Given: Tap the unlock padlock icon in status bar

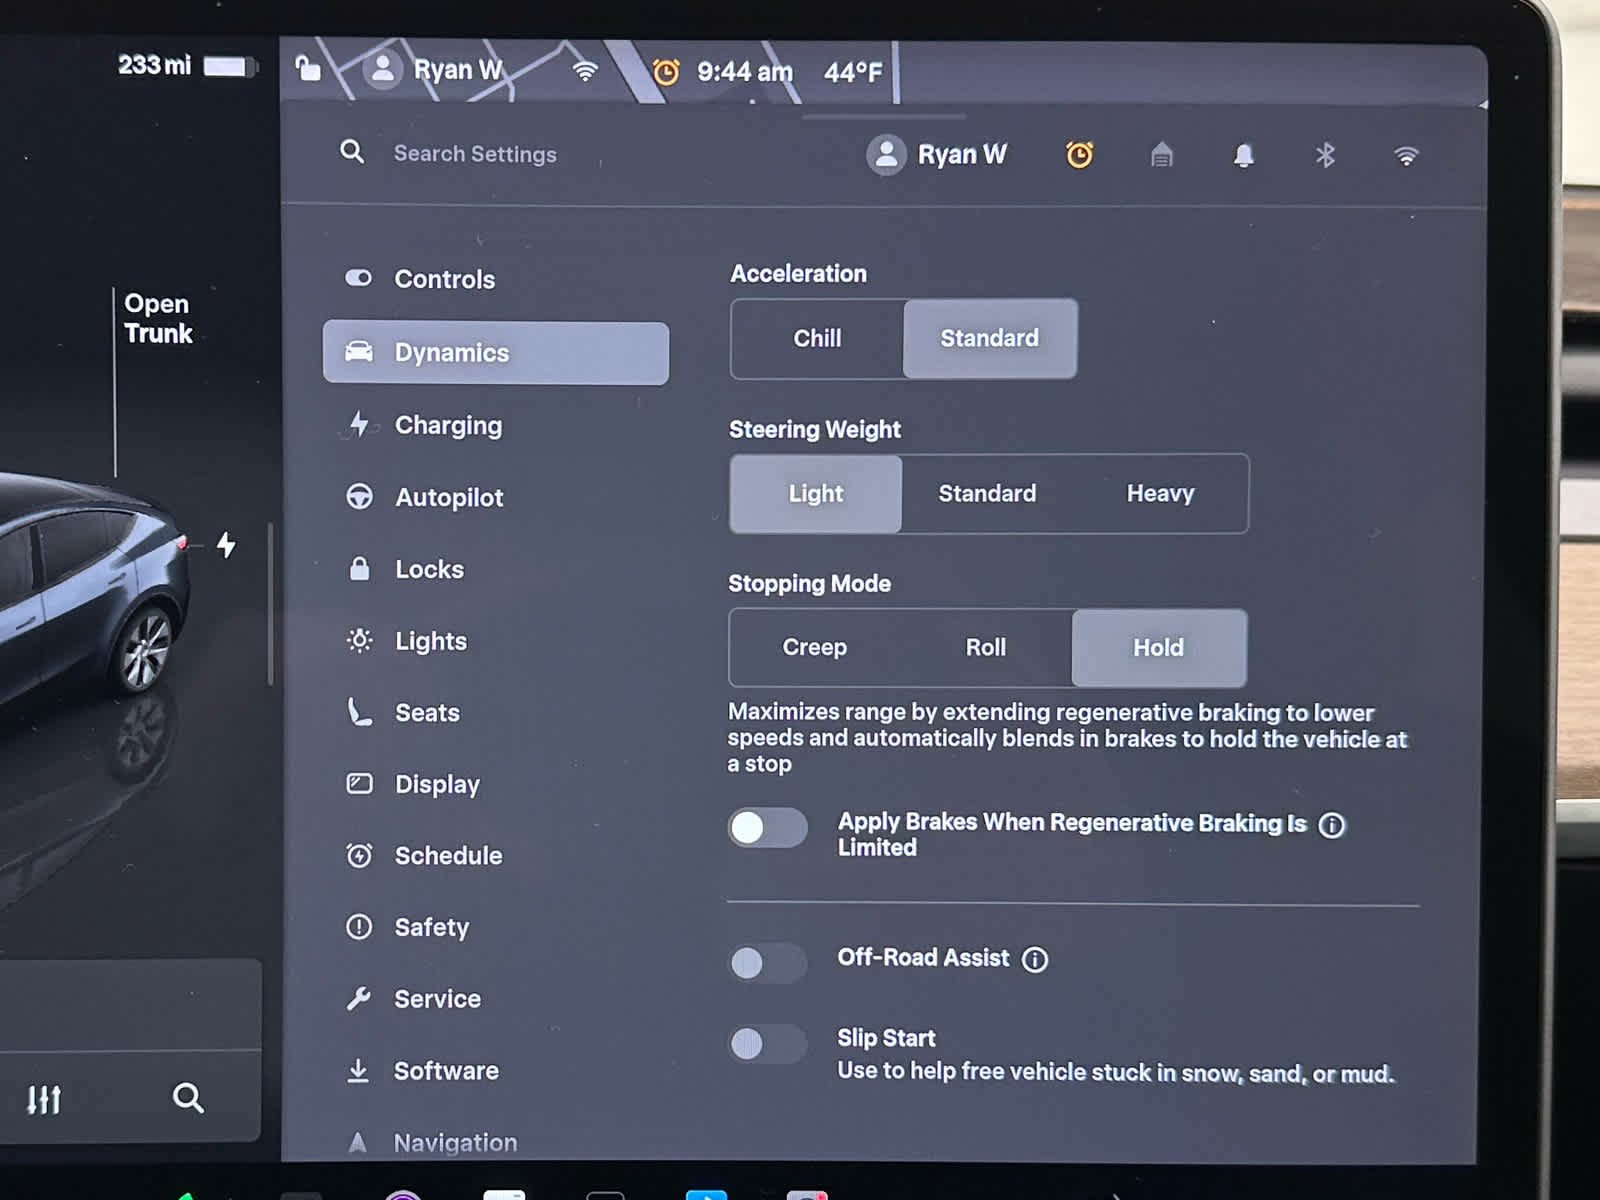Looking at the screenshot, I should (308, 69).
